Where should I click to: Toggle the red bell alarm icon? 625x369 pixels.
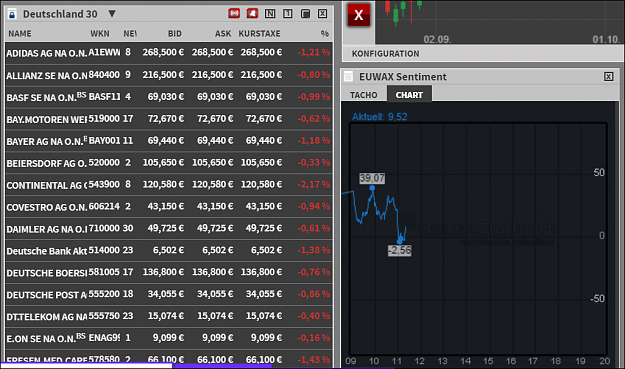(x=252, y=14)
